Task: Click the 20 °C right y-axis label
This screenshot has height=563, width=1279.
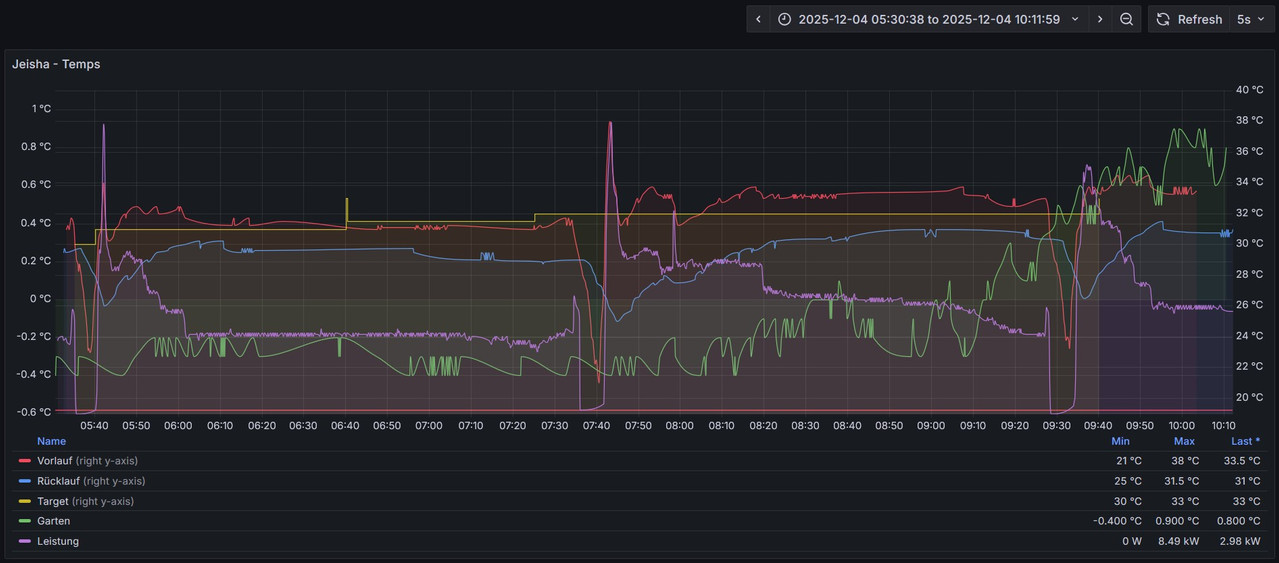Action: pyautogui.click(x=1249, y=397)
